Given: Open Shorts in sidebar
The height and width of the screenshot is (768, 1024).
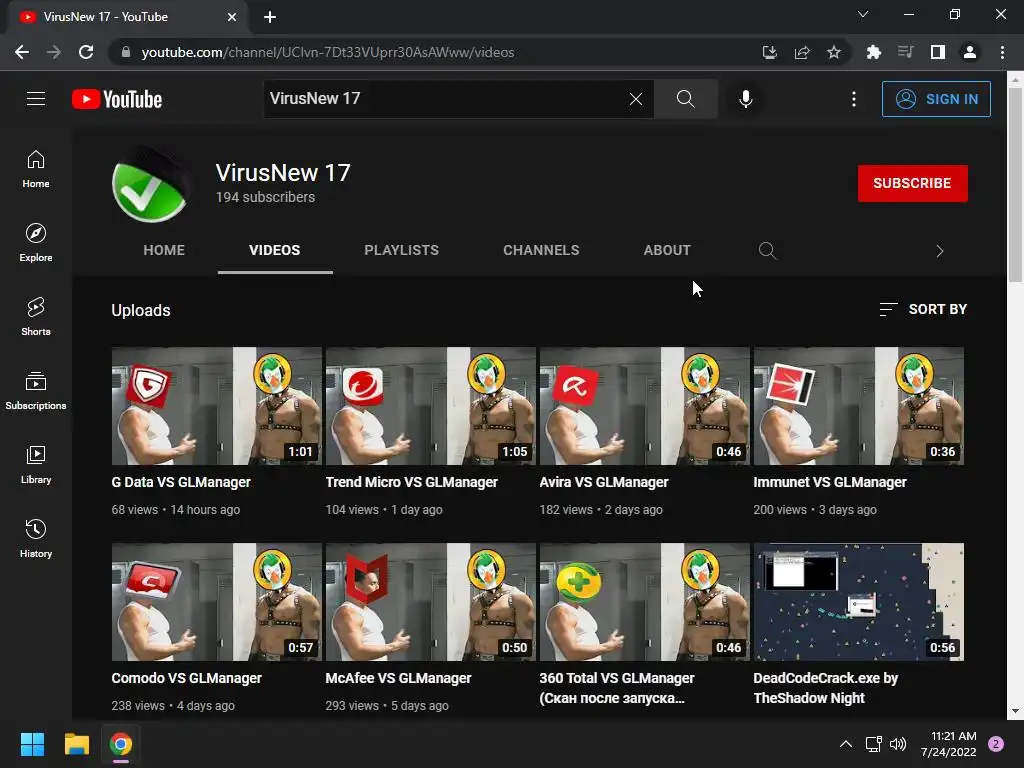Looking at the screenshot, I should tap(36, 317).
